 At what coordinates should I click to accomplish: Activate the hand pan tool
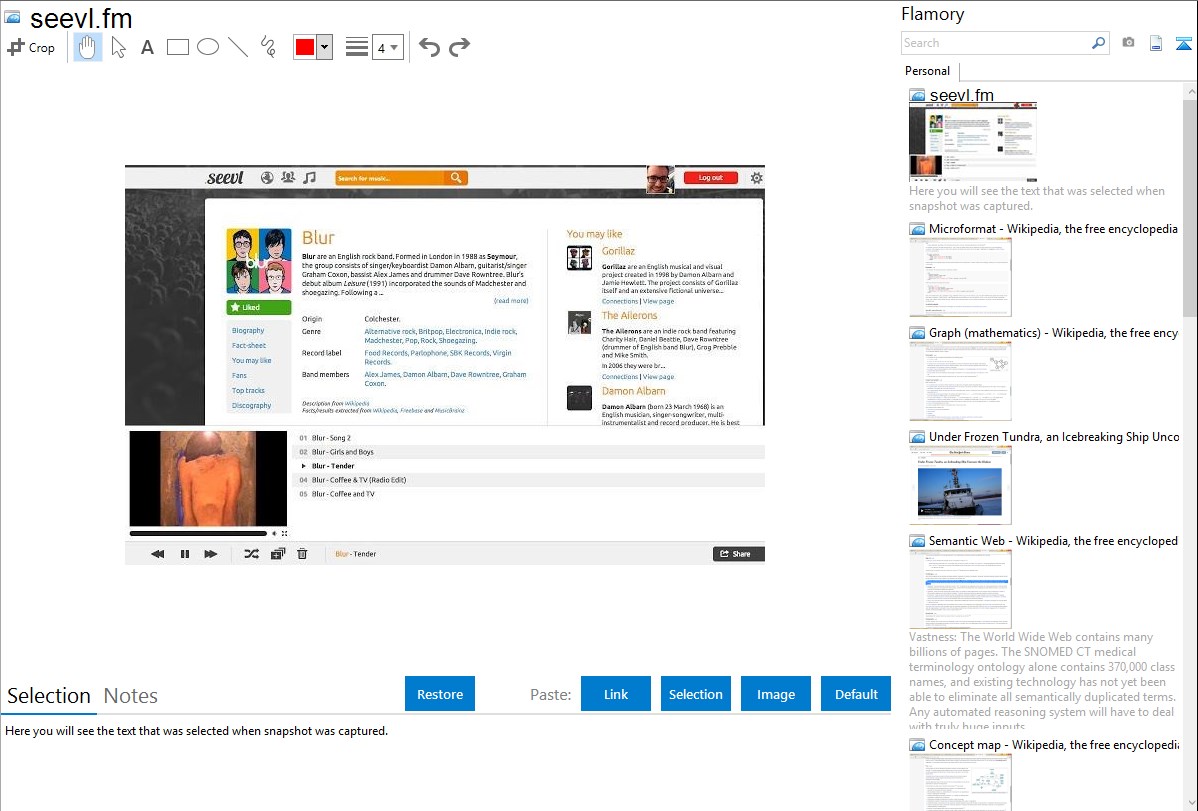(x=88, y=47)
